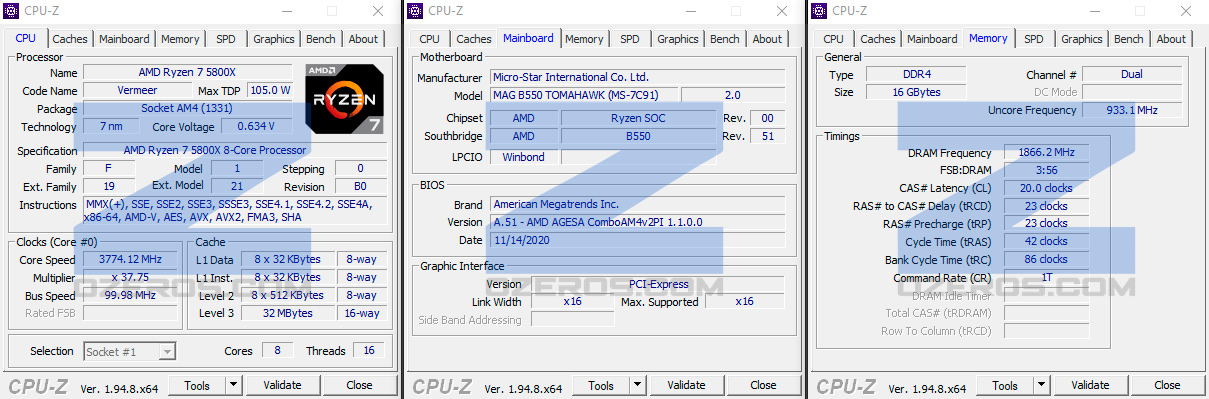The width and height of the screenshot is (1209, 399).
Task: Click Validate button in the Memory window
Action: click(x=1090, y=385)
